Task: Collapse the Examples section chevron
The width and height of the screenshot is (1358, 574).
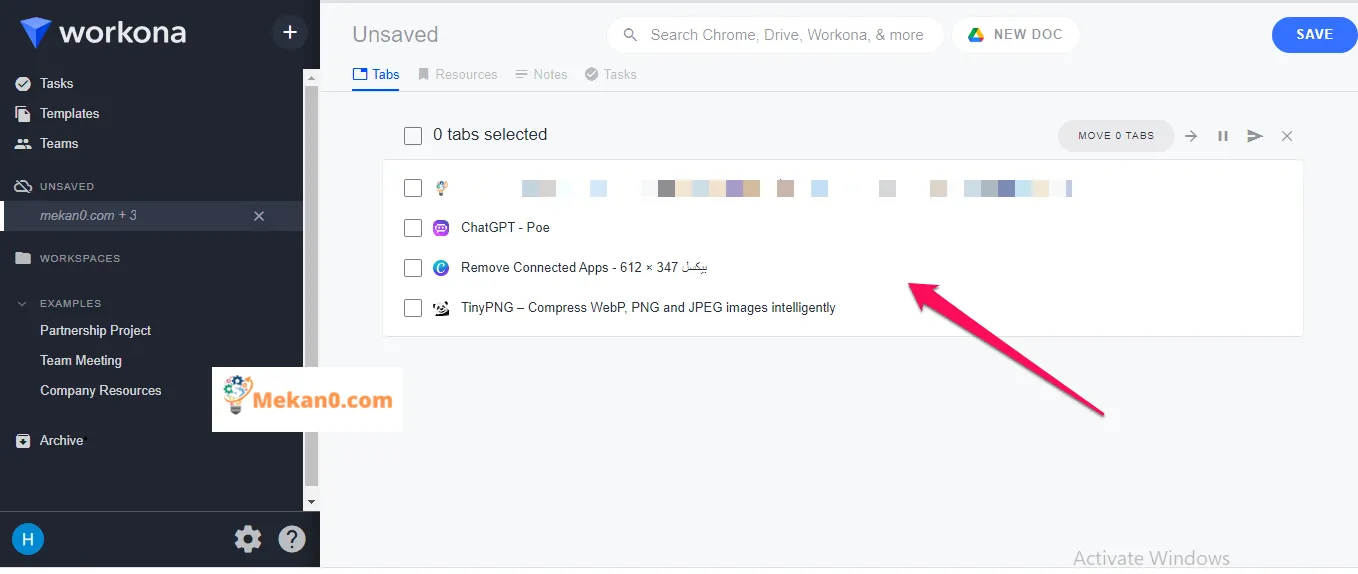Action: click(x=22, y=303)
